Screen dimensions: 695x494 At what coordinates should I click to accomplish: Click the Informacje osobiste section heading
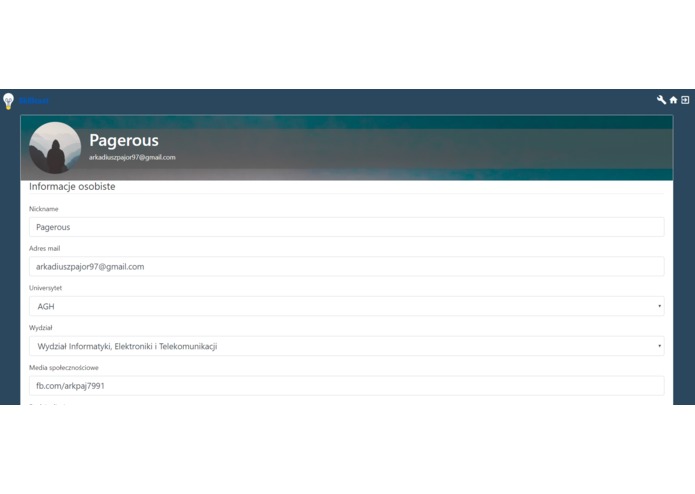pos(72,187)
